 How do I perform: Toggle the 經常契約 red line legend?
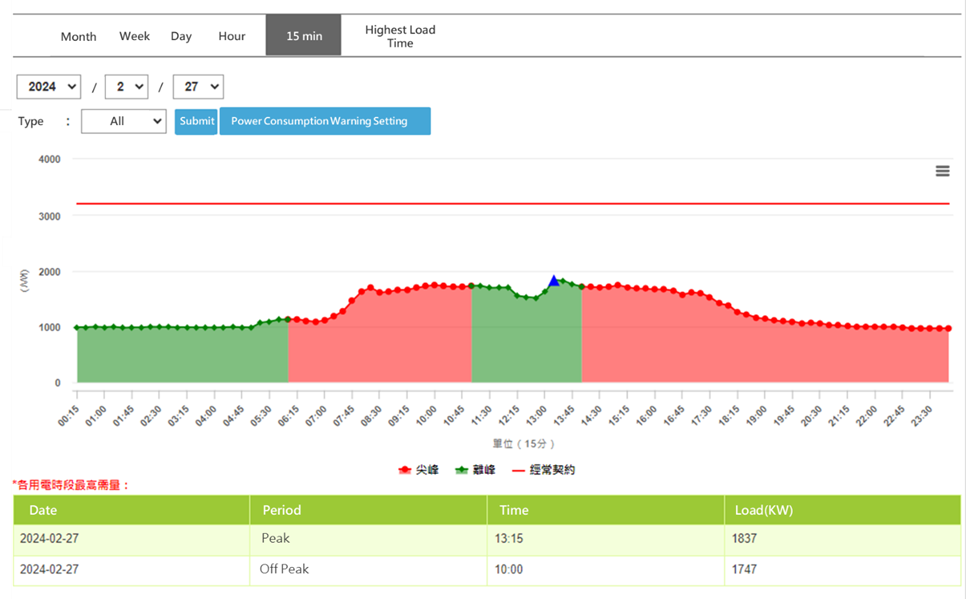pos(543,470)
